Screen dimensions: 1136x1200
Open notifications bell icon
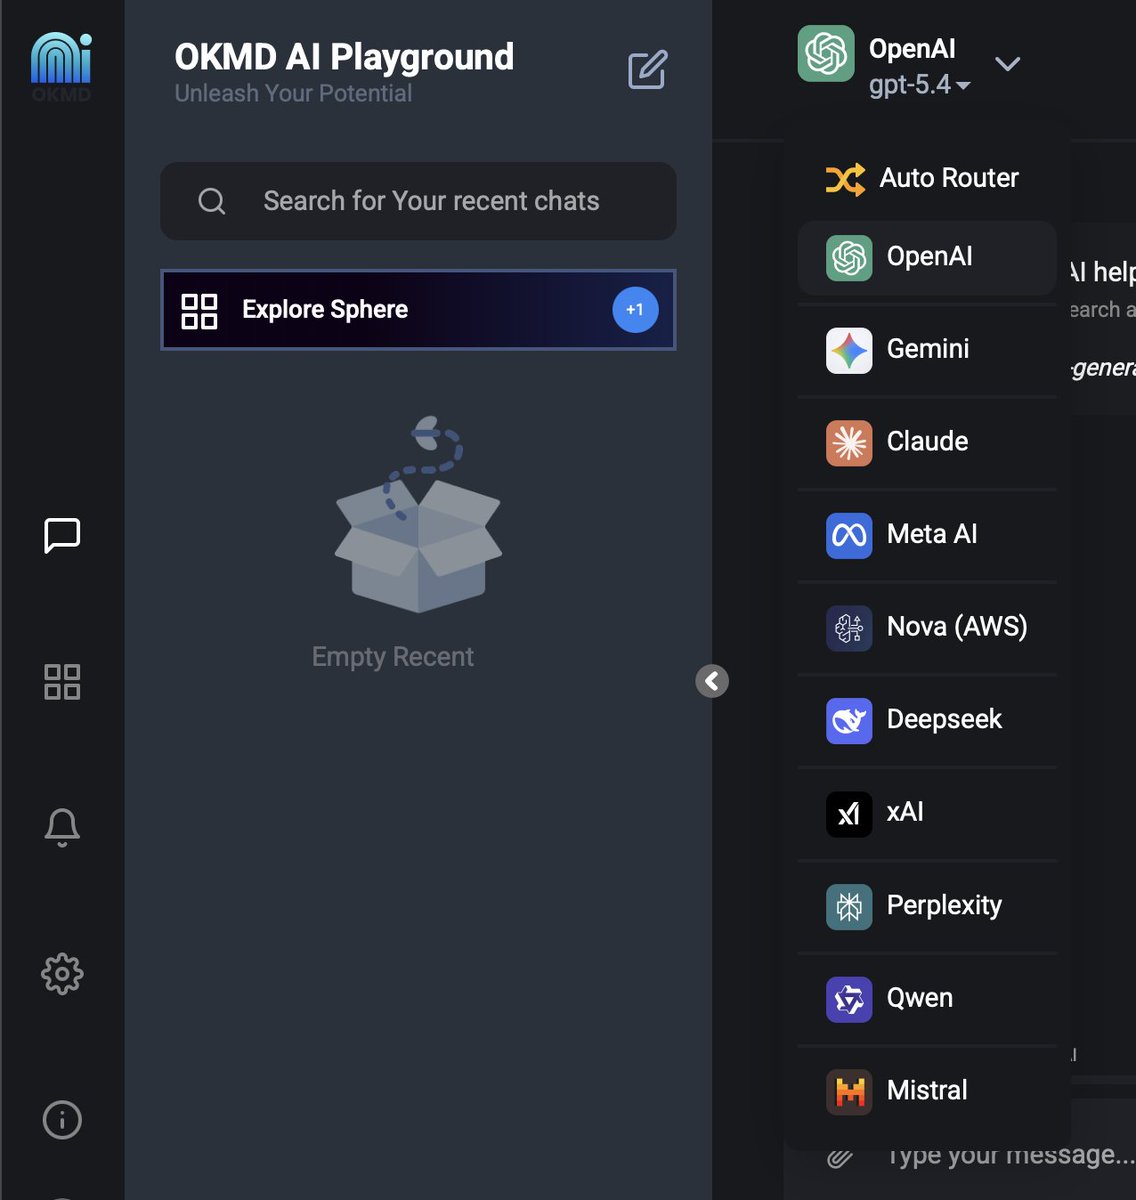pyautogui.click(x=62, y=828)
